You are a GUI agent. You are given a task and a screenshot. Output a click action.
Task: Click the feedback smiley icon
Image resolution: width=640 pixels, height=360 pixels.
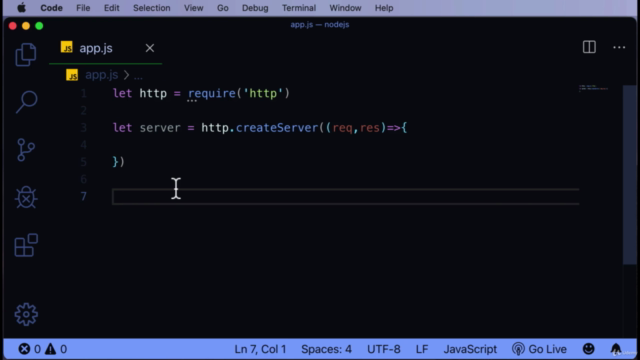588,349
